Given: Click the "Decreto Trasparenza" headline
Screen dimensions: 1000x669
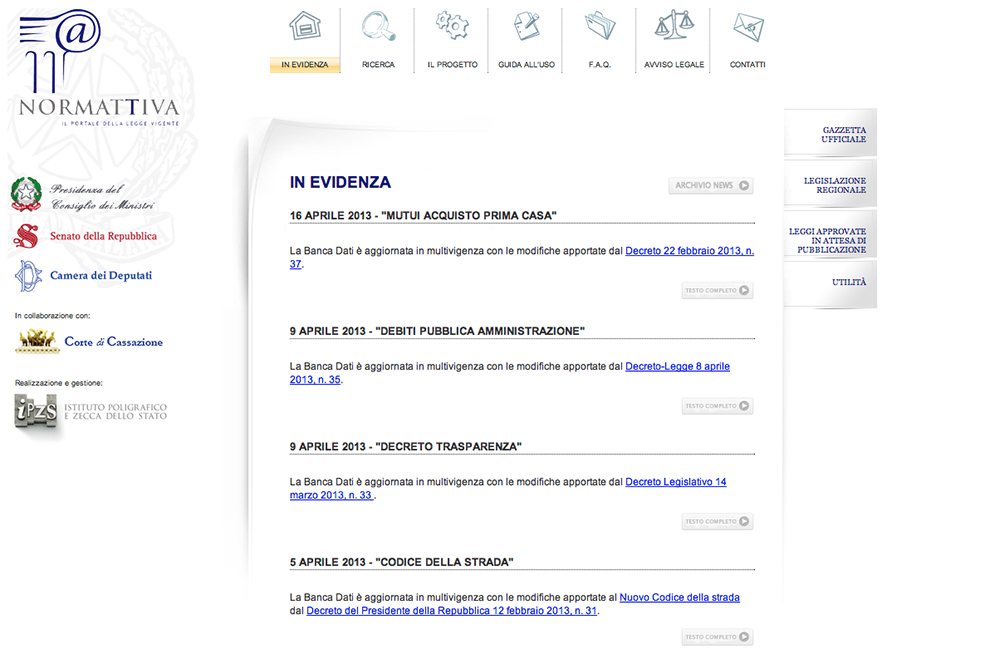Looking at the screenshot, I should (406, 446).
